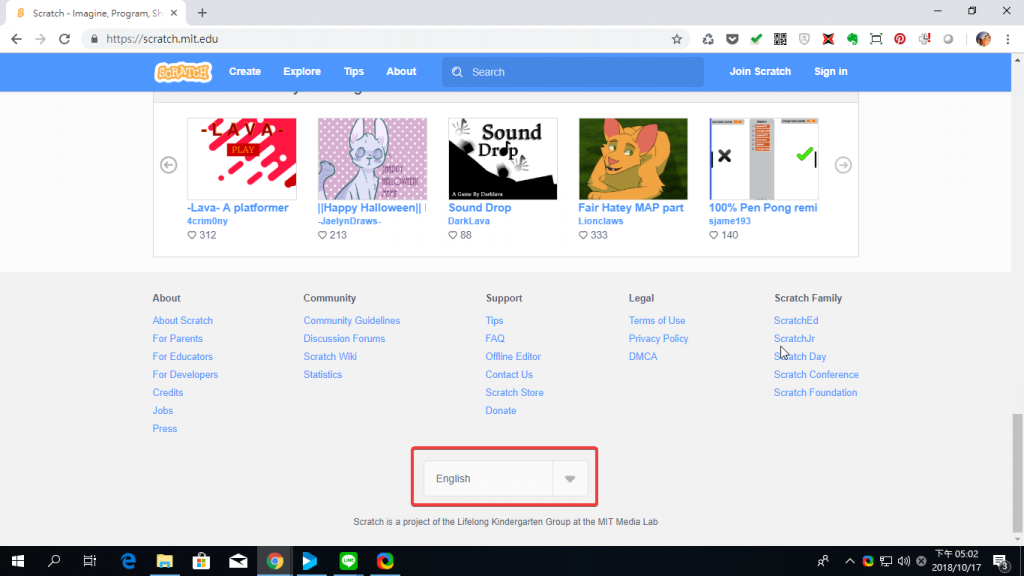Show next featured projects with right arrow
The image size is (1024, 576).
(x=843, y=165)
